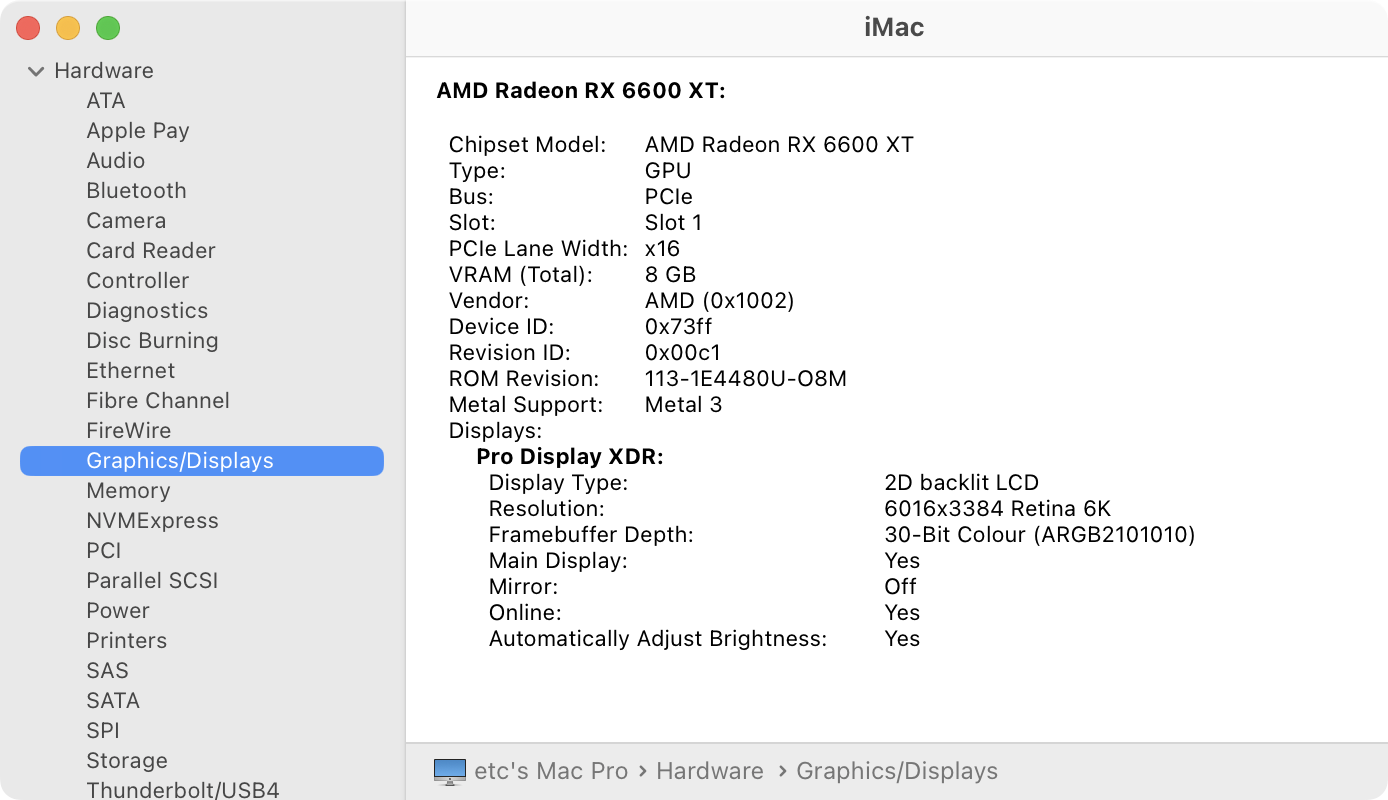Image resolution: width=1388 pixels, height=800 pixels.
Task: Select Storage in the sidebar
Action: pyautogui.click(x=126, y=761)
